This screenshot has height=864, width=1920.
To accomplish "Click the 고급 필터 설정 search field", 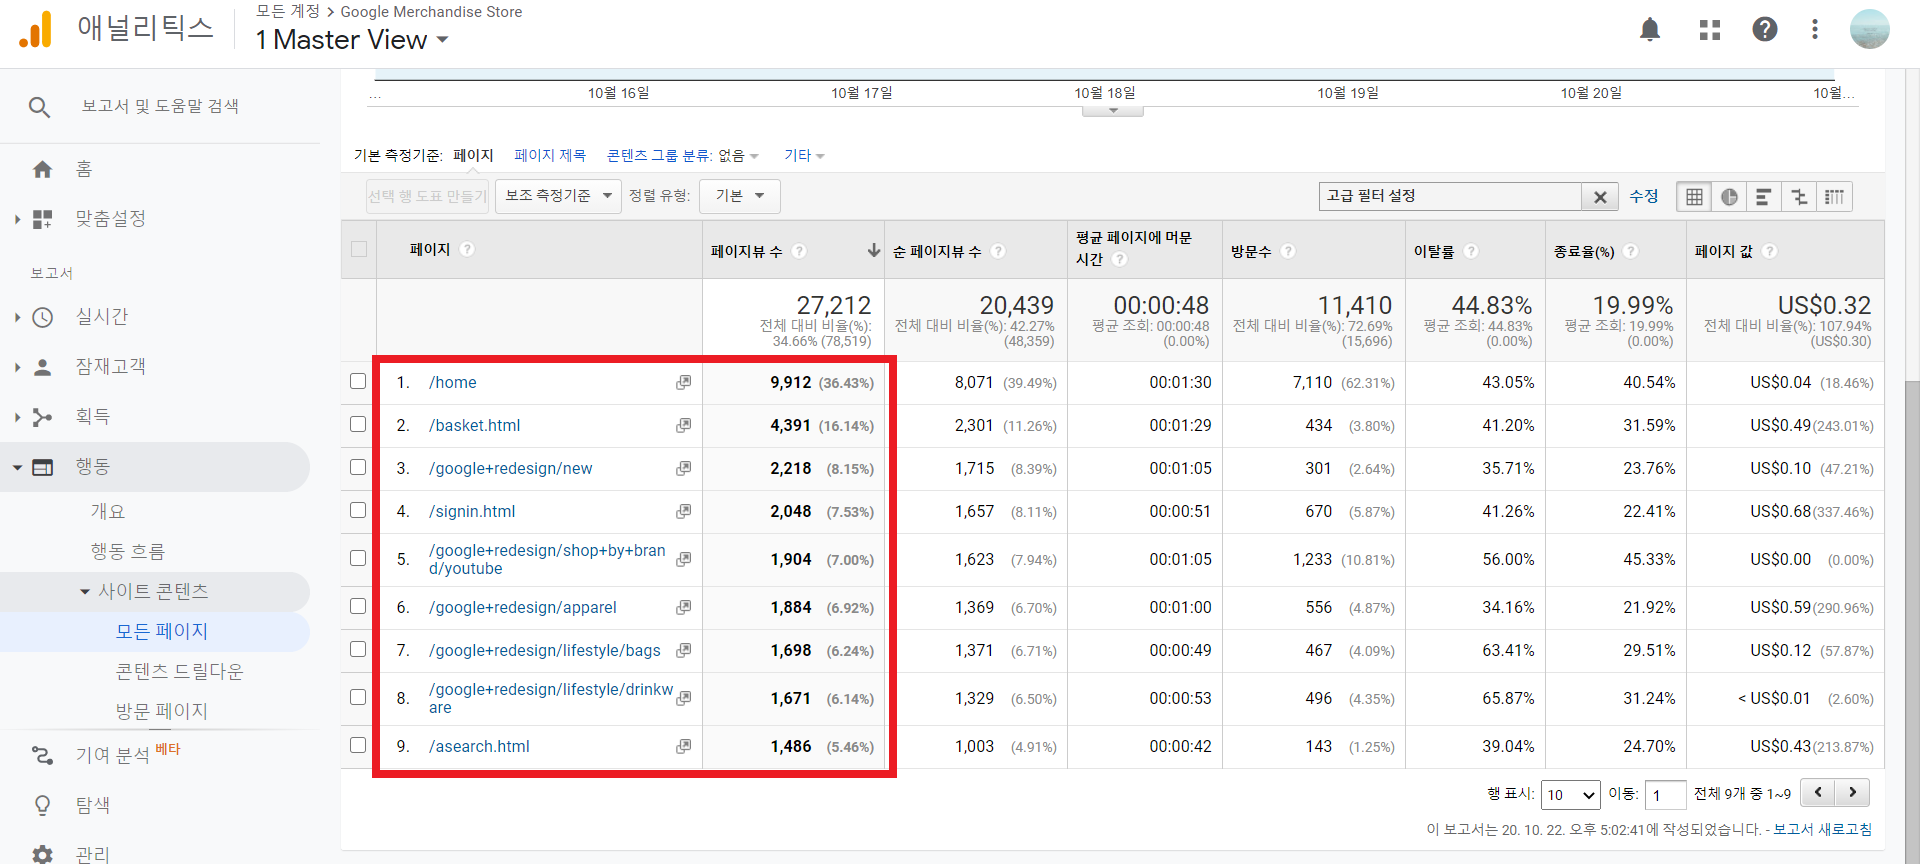I will click(1450, 196).
